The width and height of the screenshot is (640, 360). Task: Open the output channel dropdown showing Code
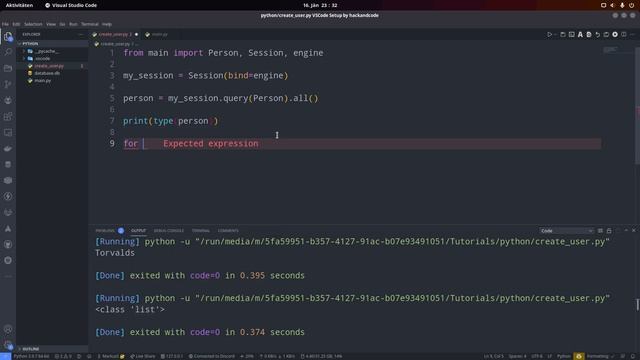tap(567, 231)
